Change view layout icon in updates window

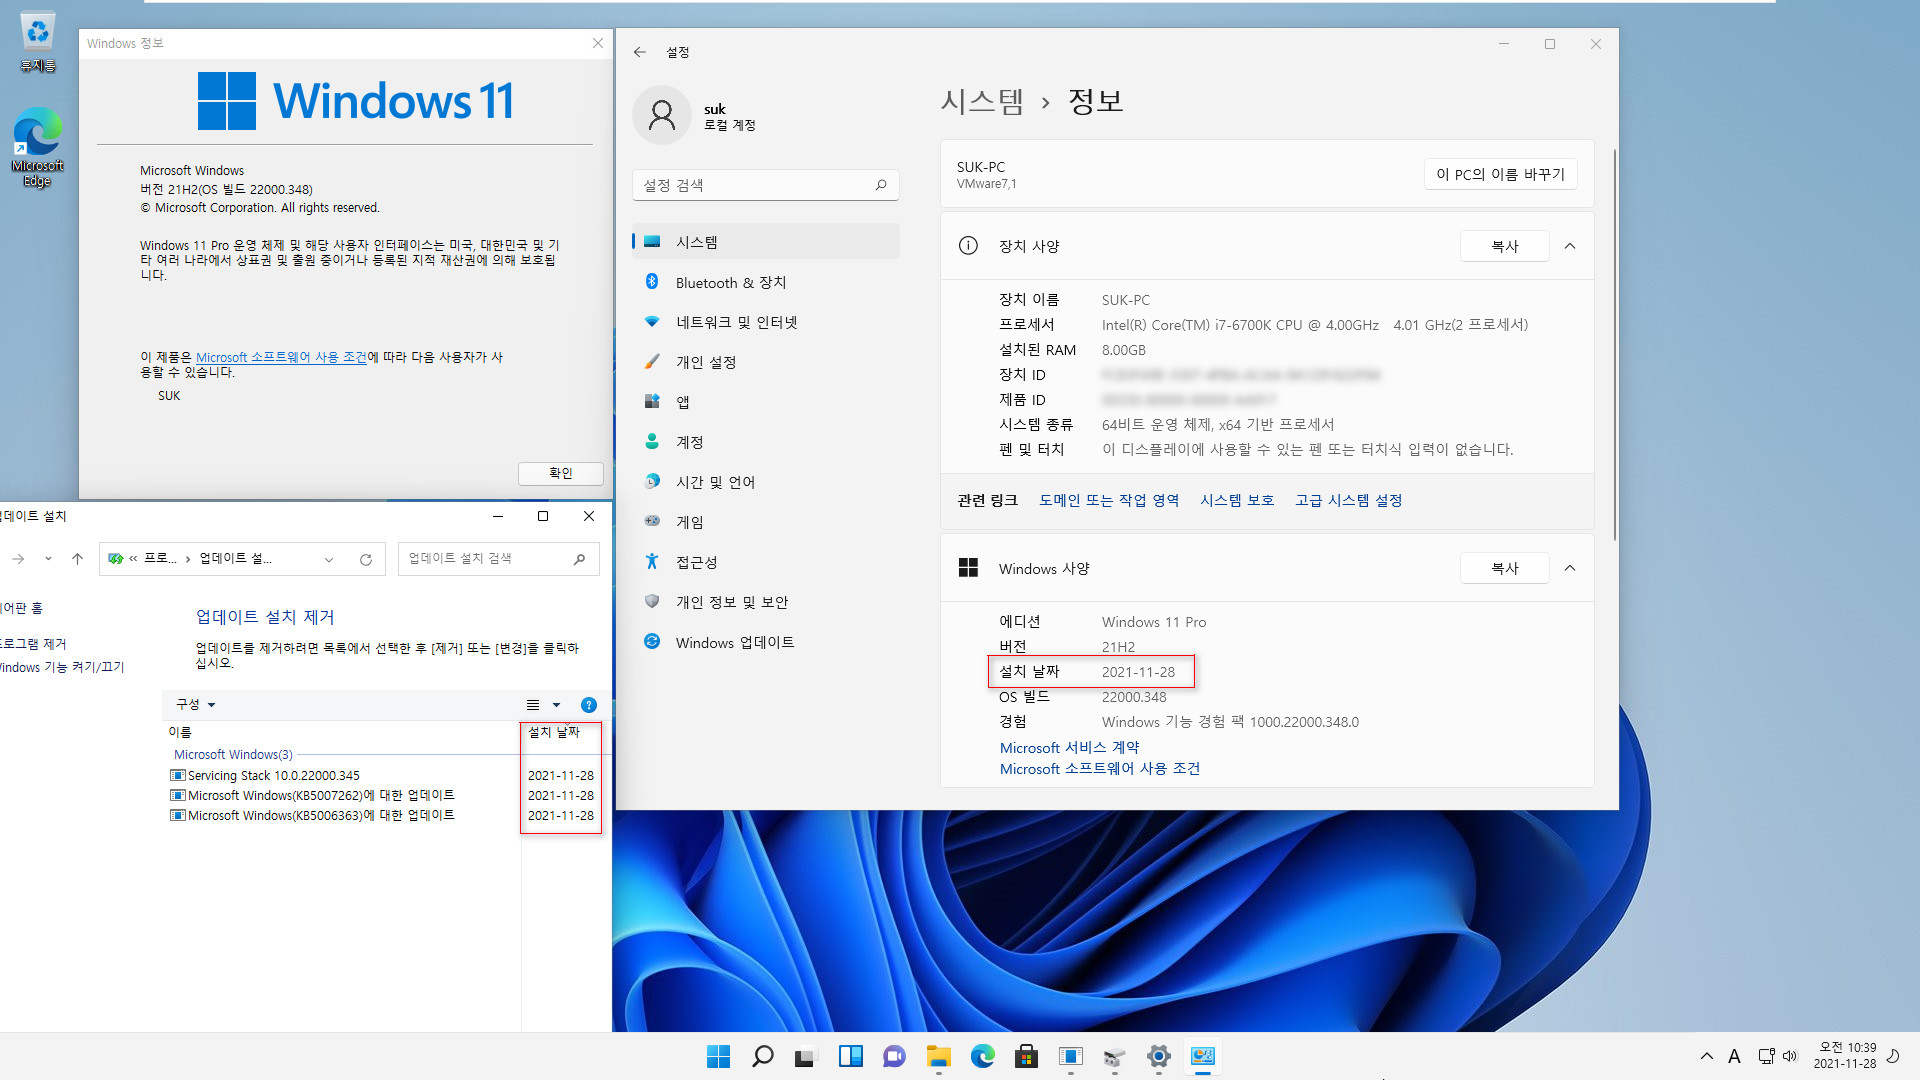point(533,705)
